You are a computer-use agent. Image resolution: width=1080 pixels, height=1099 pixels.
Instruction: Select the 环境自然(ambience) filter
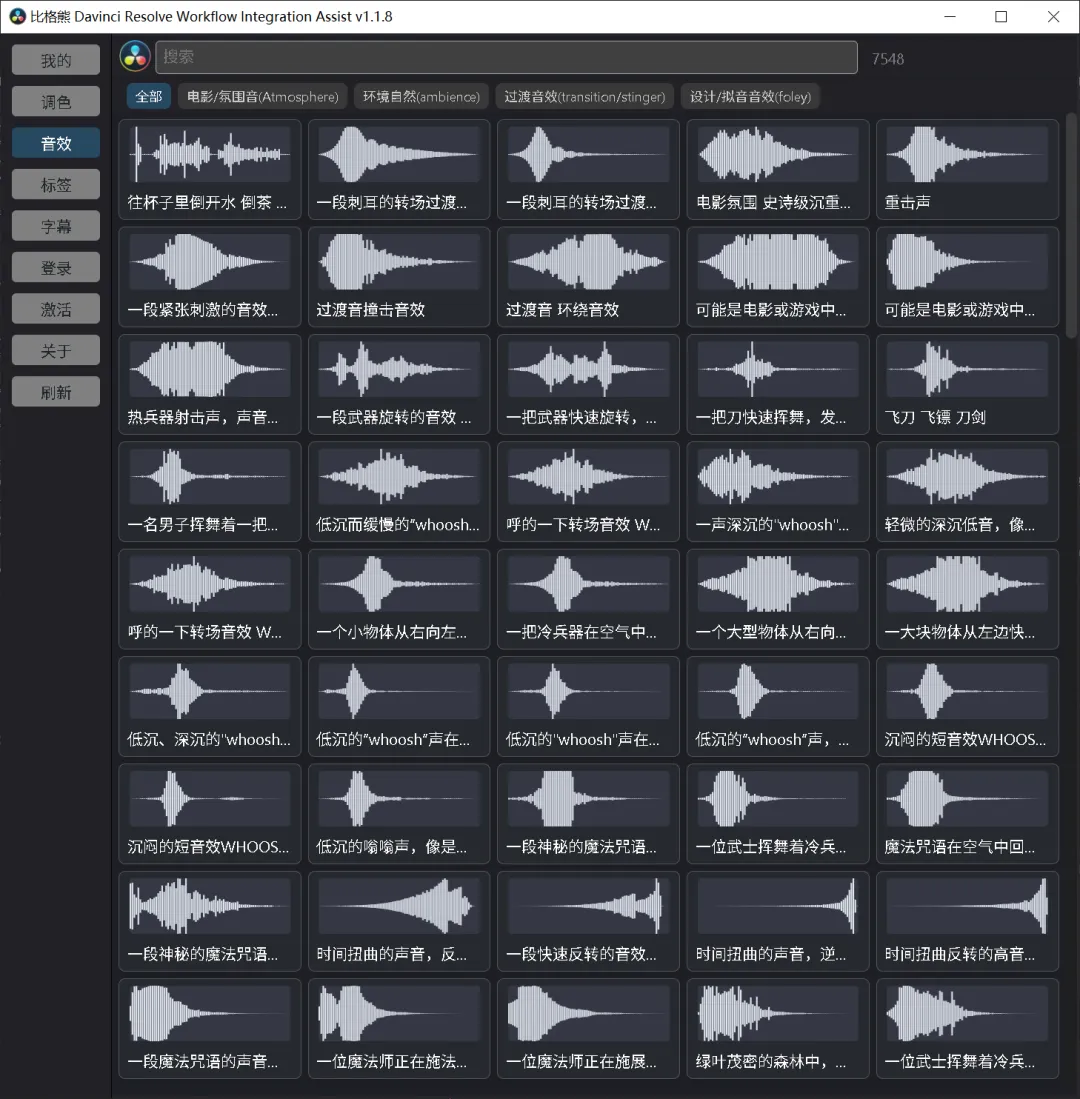pos(421,97)
